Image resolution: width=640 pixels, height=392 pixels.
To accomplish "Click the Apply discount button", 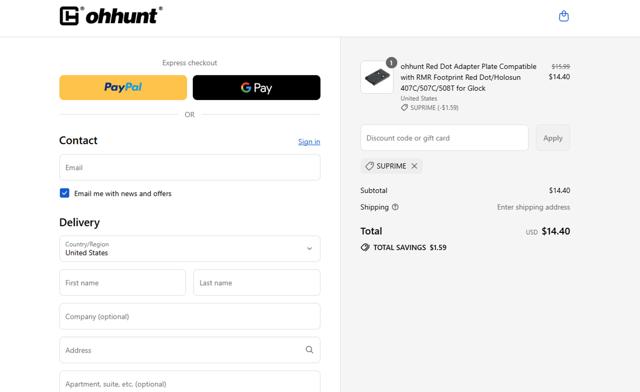I will tap(553, 138).
